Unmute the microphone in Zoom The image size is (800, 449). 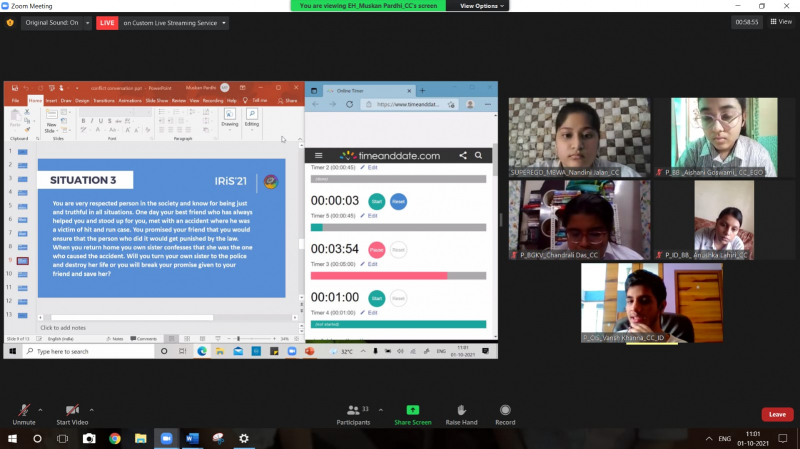[x=22, y=411]
